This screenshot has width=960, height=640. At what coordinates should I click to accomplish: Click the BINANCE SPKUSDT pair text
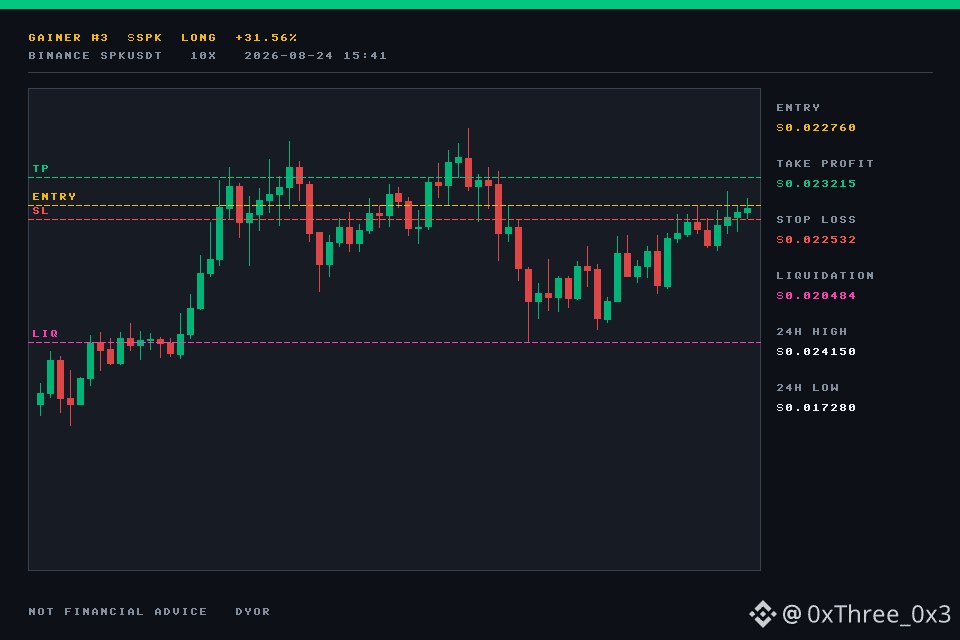pyautogui.click(x=95, y=55)
